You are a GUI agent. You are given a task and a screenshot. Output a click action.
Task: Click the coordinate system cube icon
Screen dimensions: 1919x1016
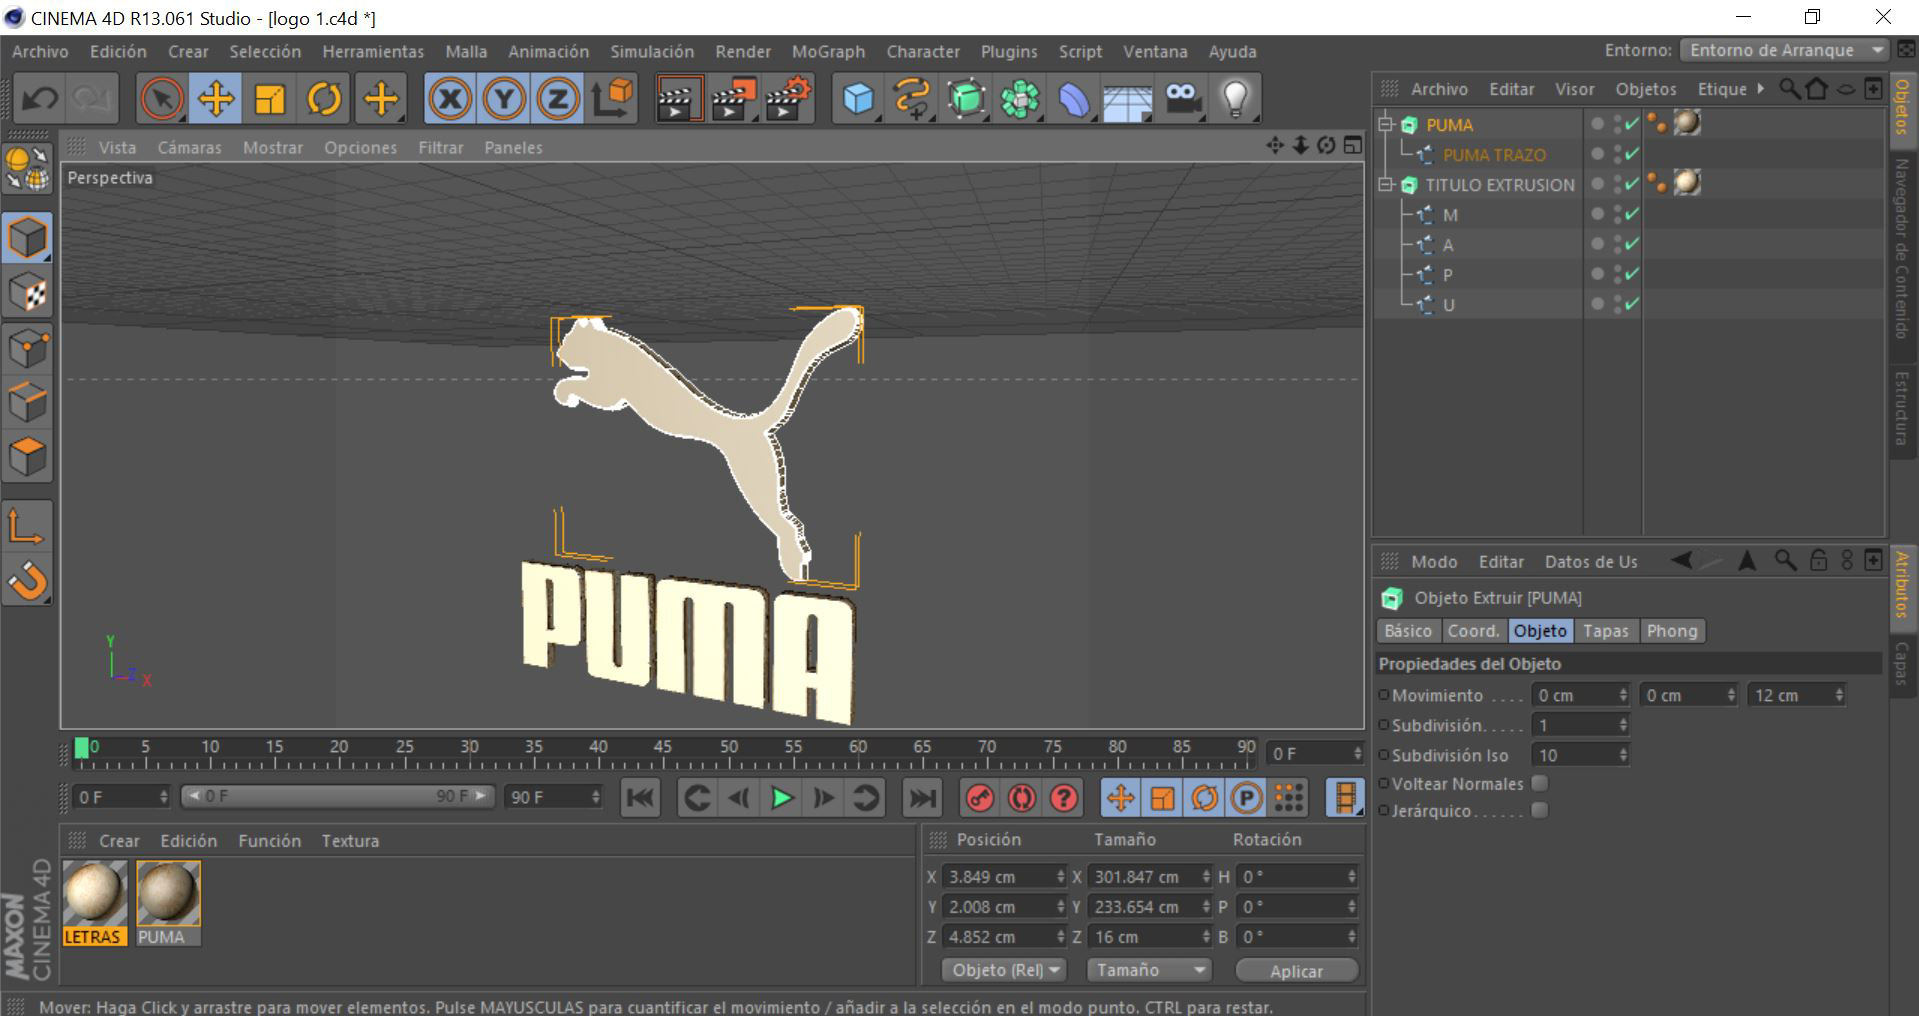click(x=612, y=99)
